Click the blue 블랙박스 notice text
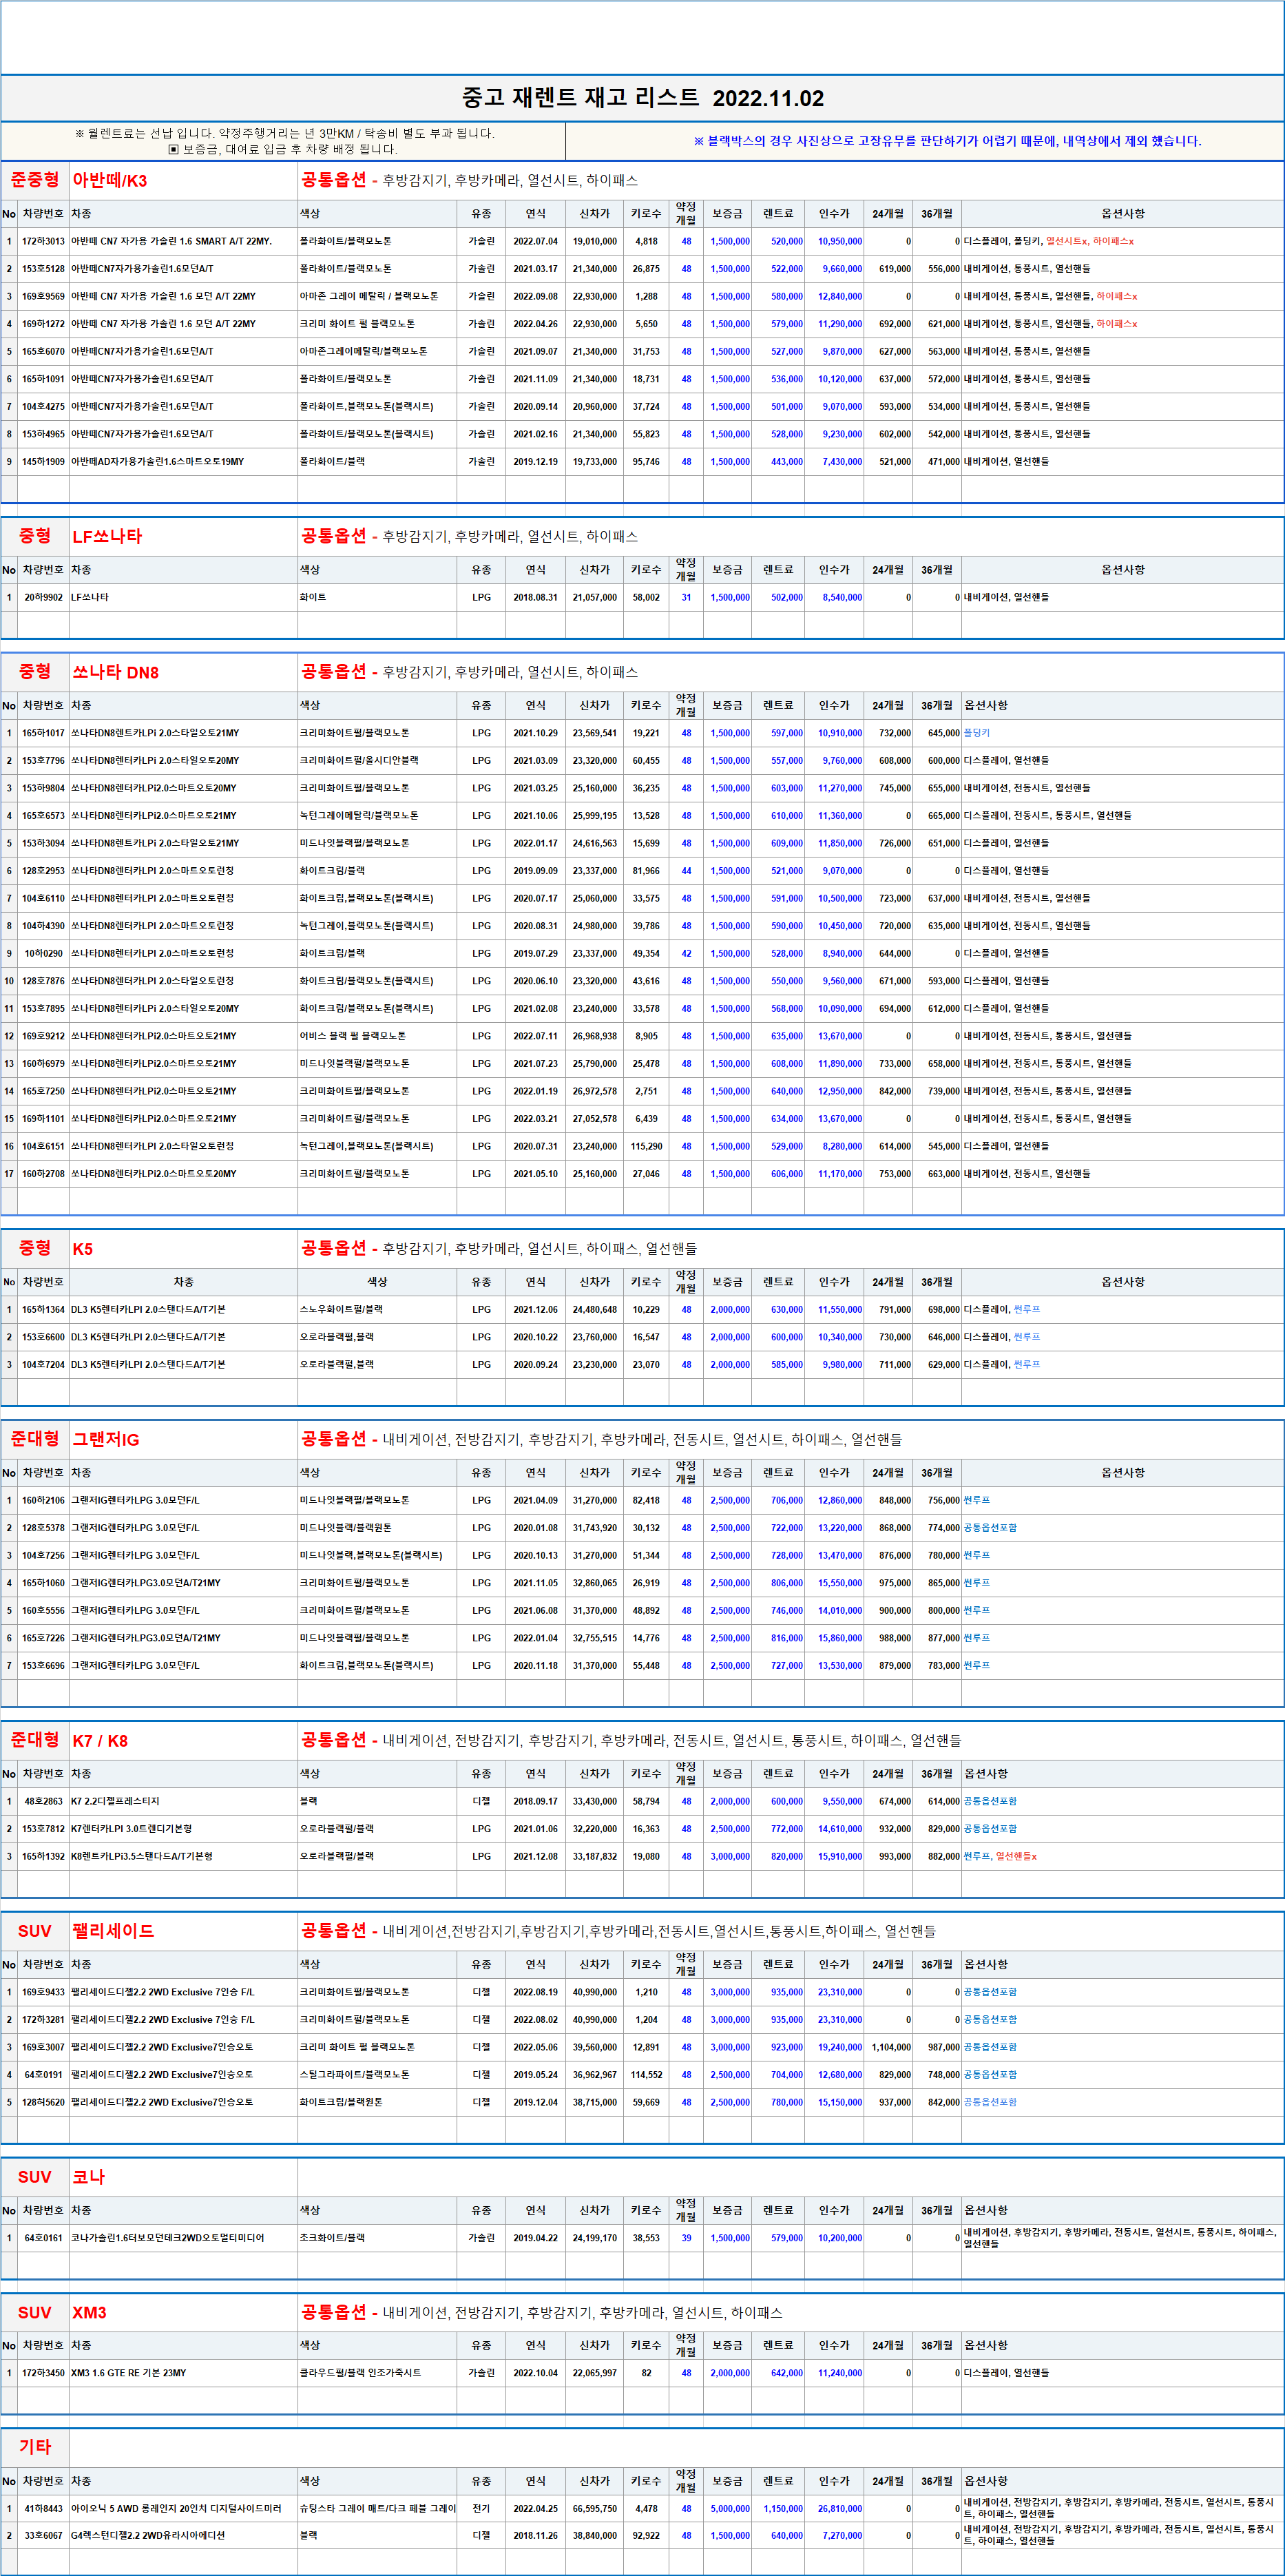Screen dimensions: 1285x2576 947,141
